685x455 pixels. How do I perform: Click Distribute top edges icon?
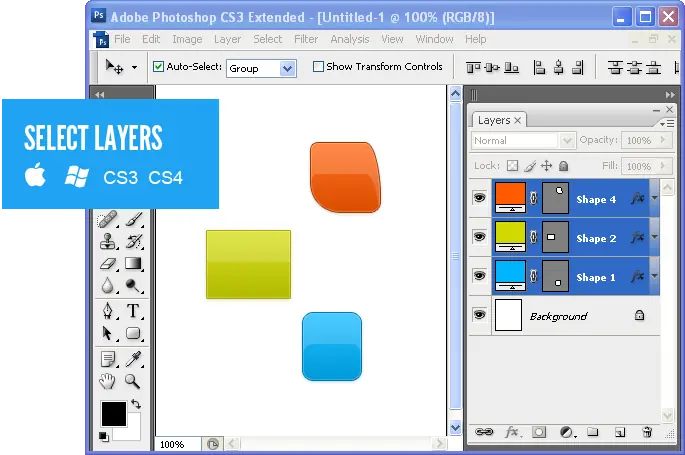[615, 68]
